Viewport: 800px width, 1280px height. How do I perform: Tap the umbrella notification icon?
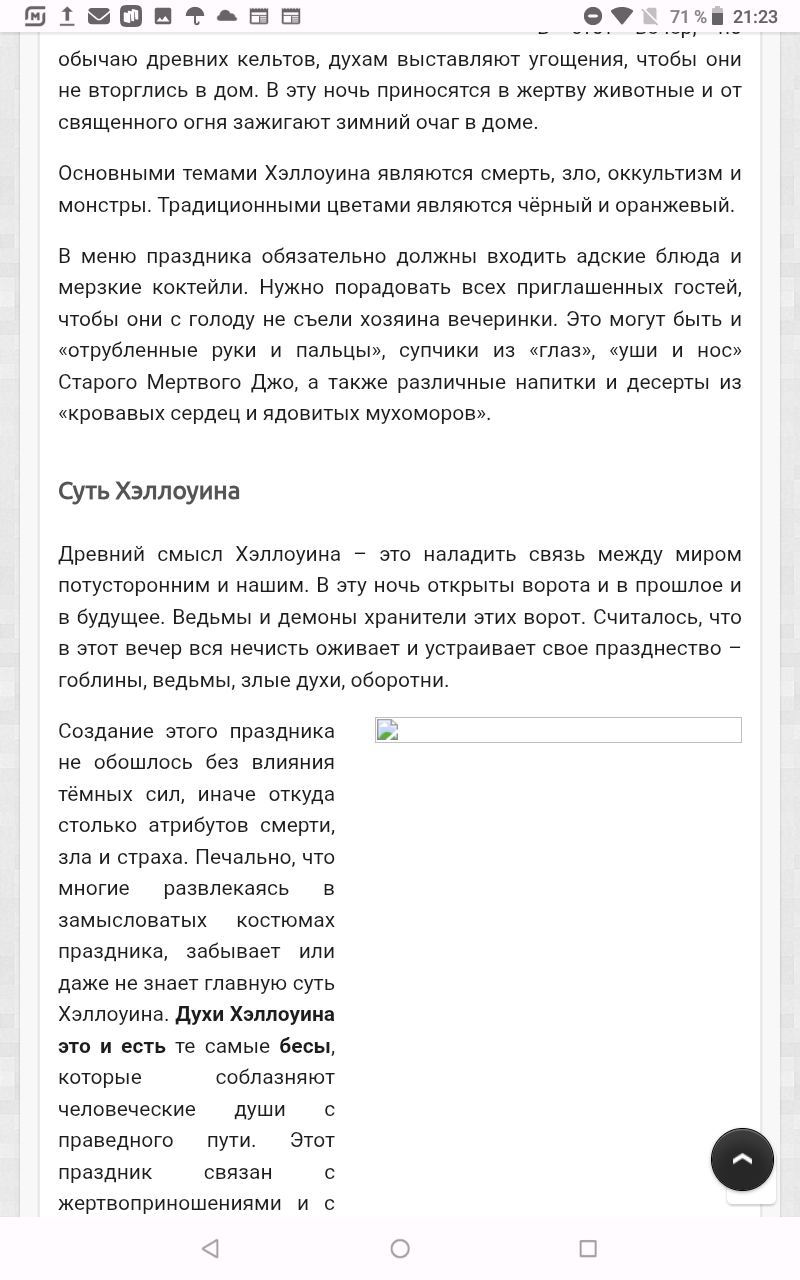pyautogui.click(x=195, y=16)
